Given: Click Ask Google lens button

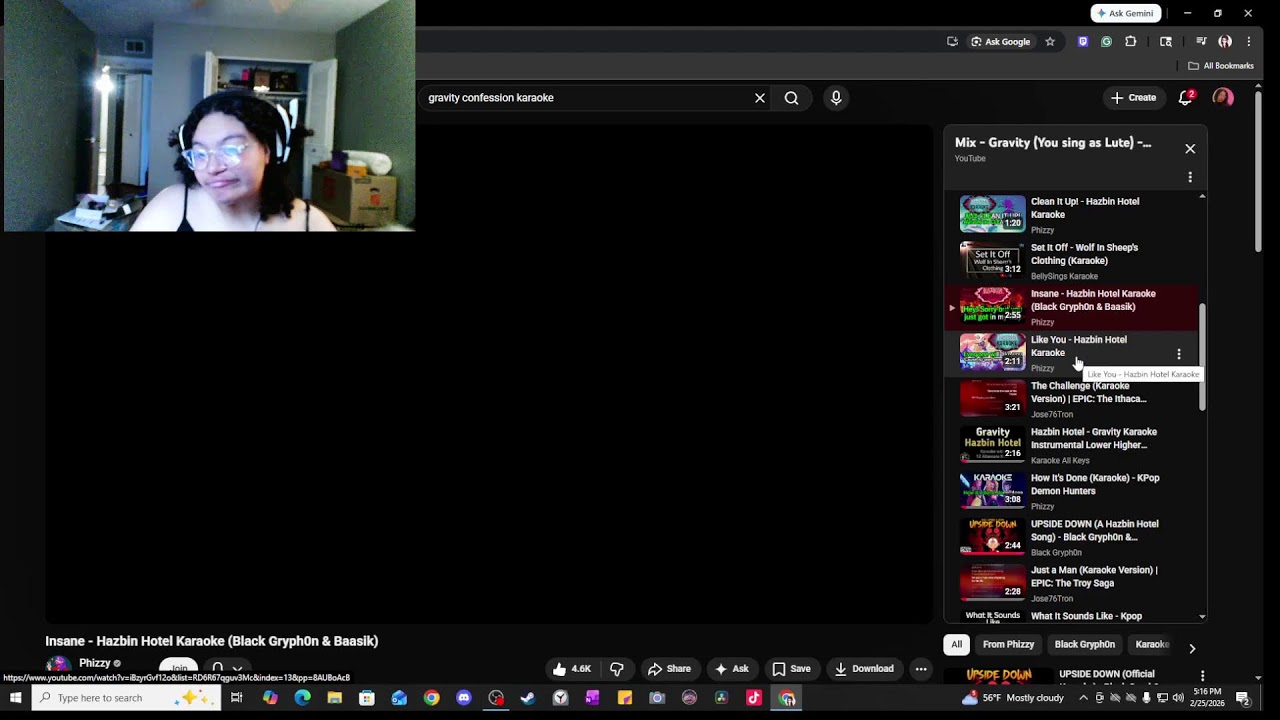Looking at the screenshot, I should click(x=1000, y=42).
